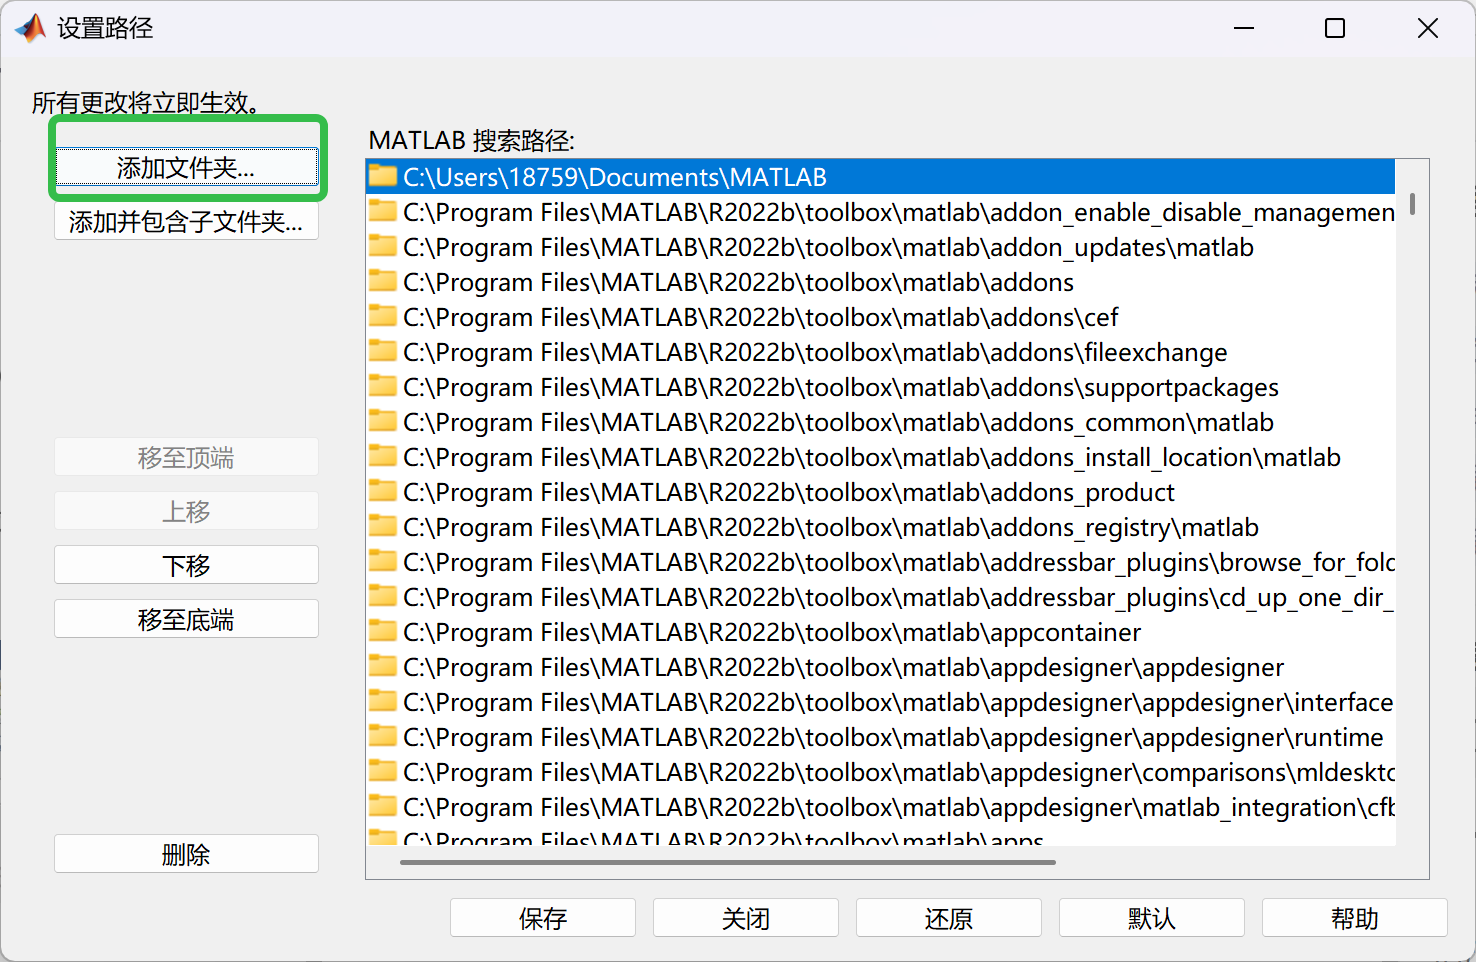Select the addon_updates\matlab path entry
Image resolution: width=1476 pixels, height=962 pixels.
(881, 247)
